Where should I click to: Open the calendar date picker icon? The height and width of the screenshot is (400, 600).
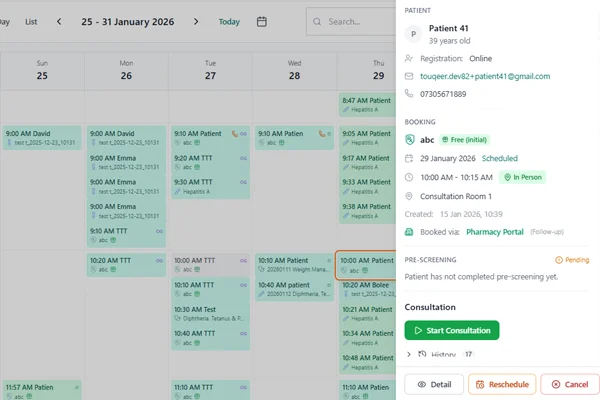point(262,22)
